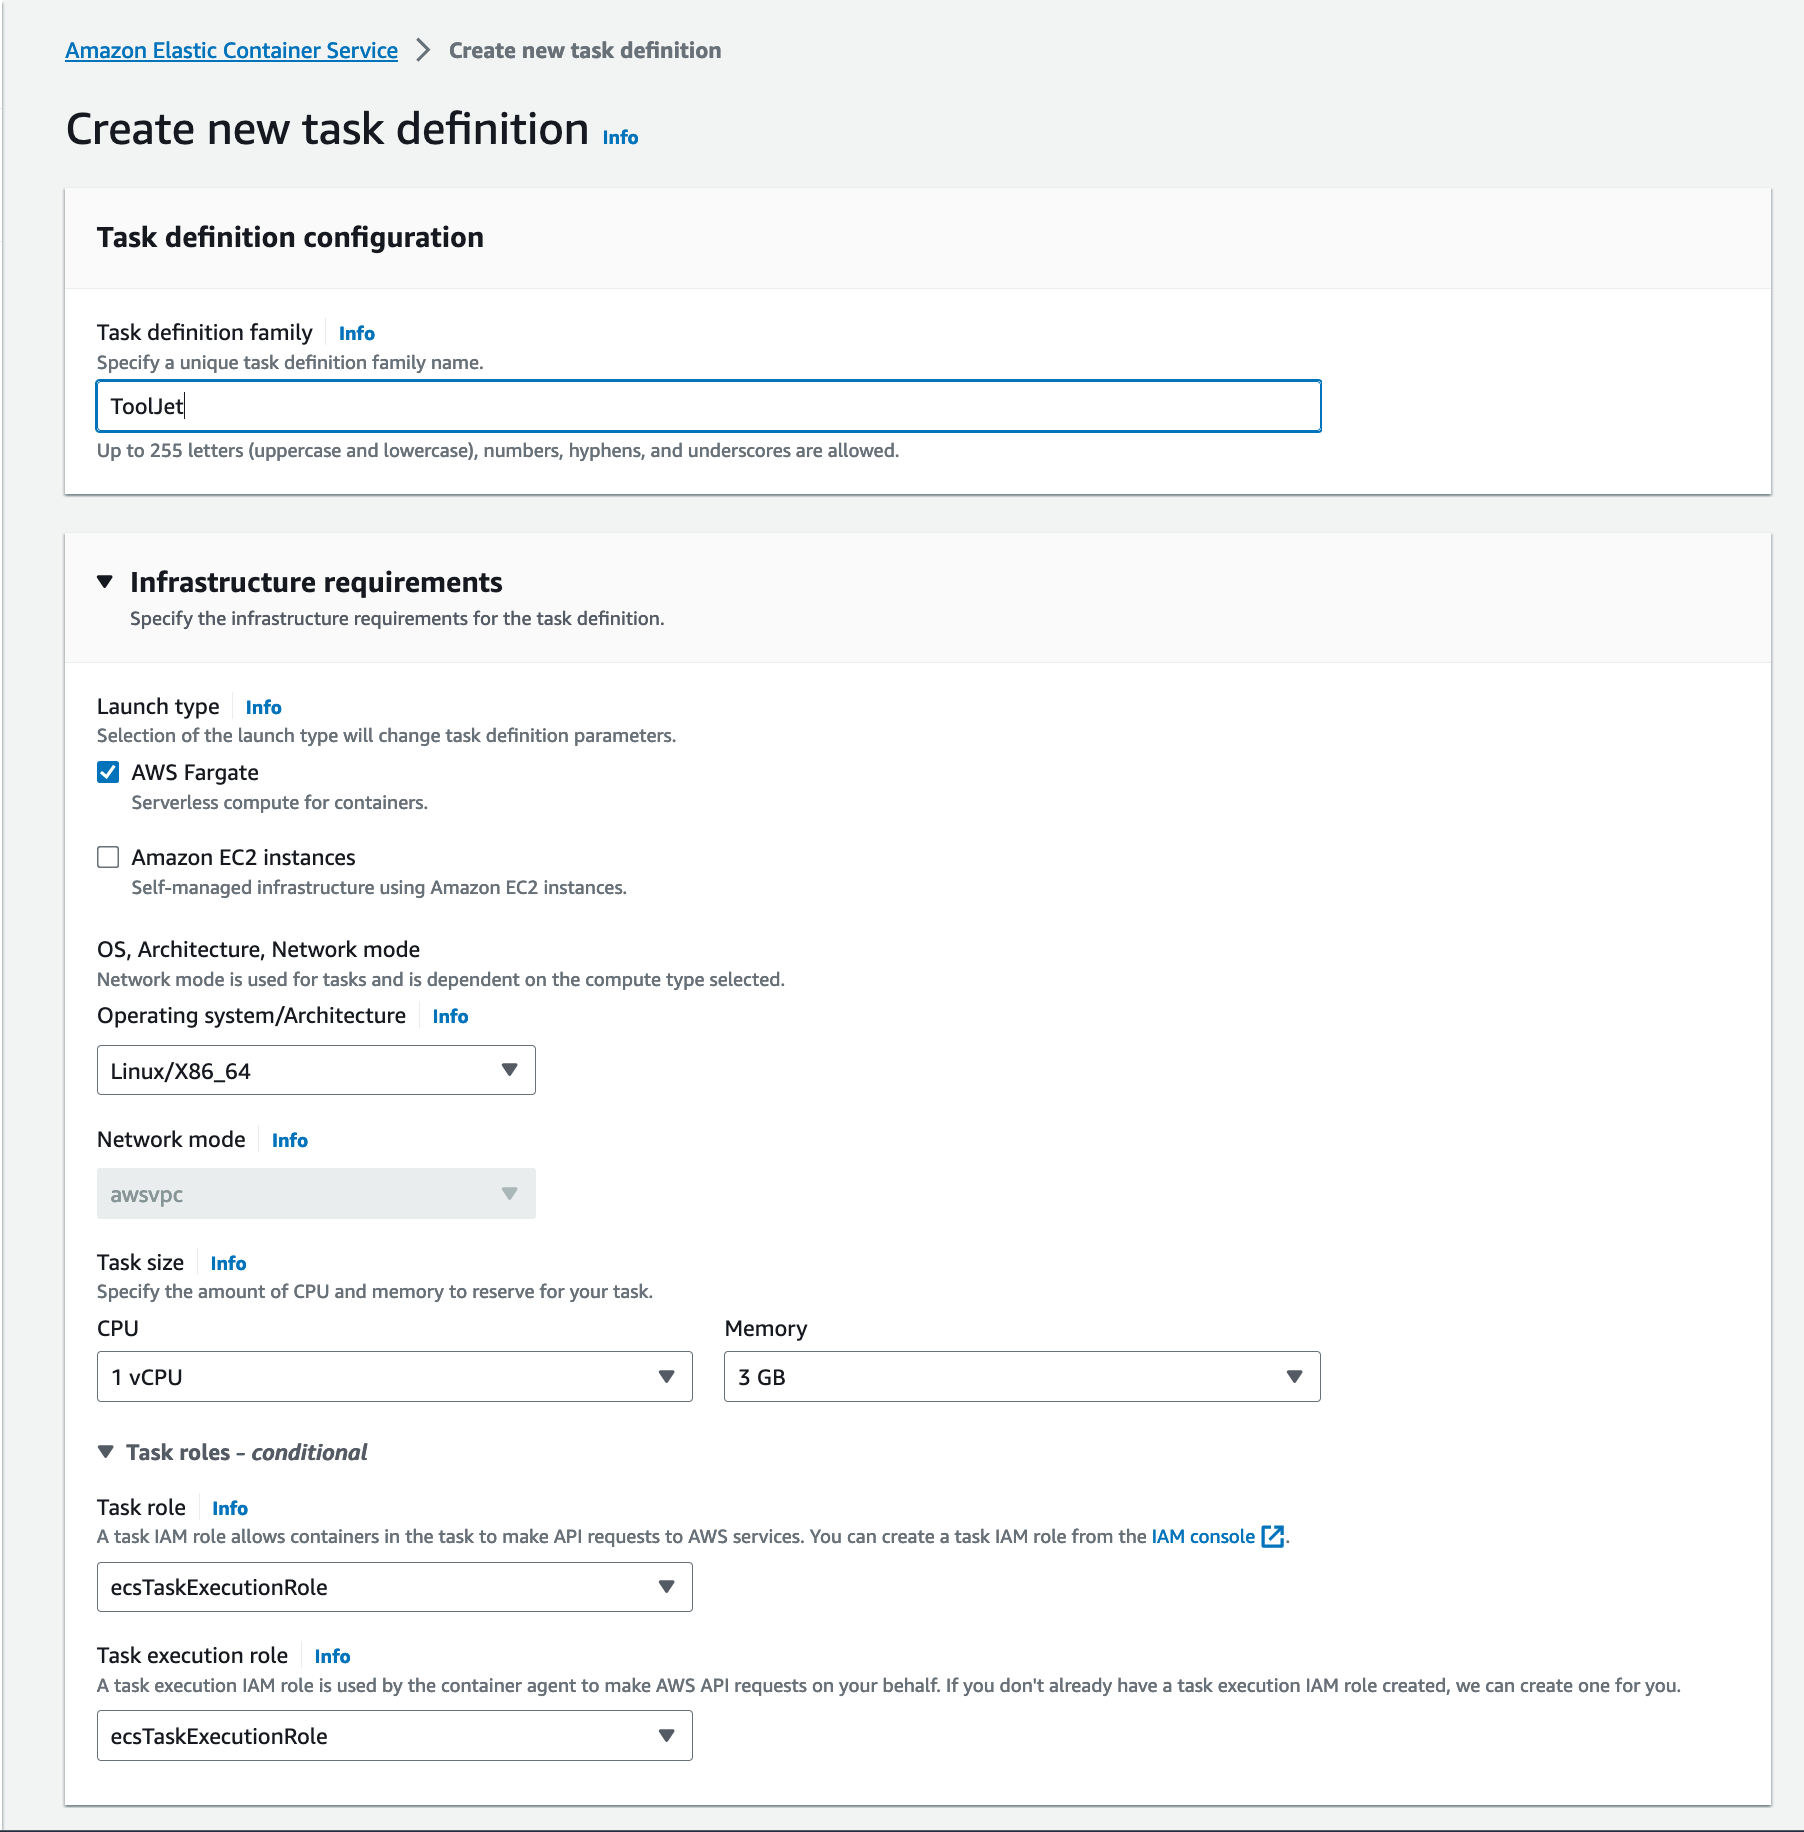Open the Task role dropdown
1804x1832 pixels.
pyautogui.click(x=394, y=1588)
